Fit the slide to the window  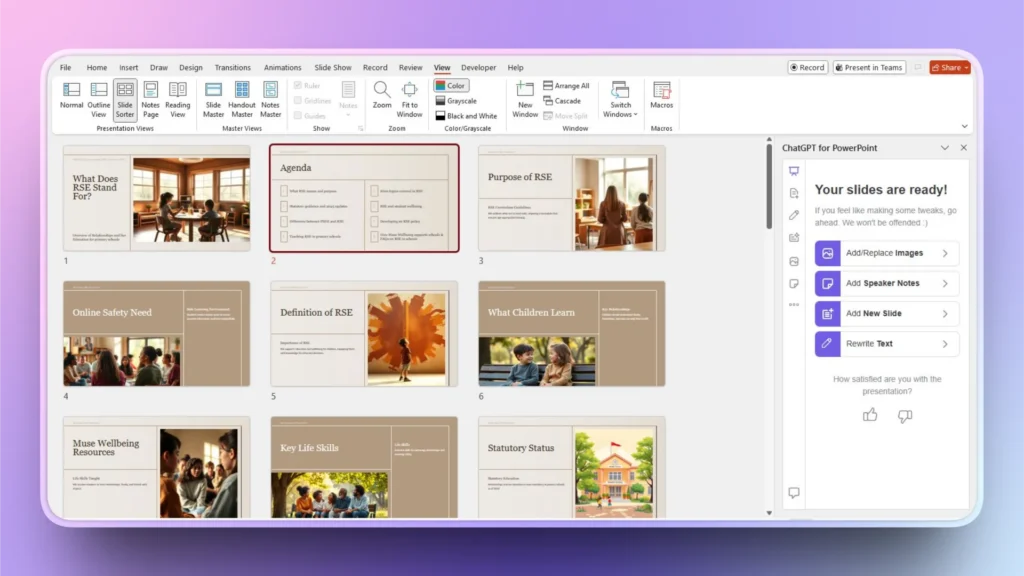pos(410,100)
